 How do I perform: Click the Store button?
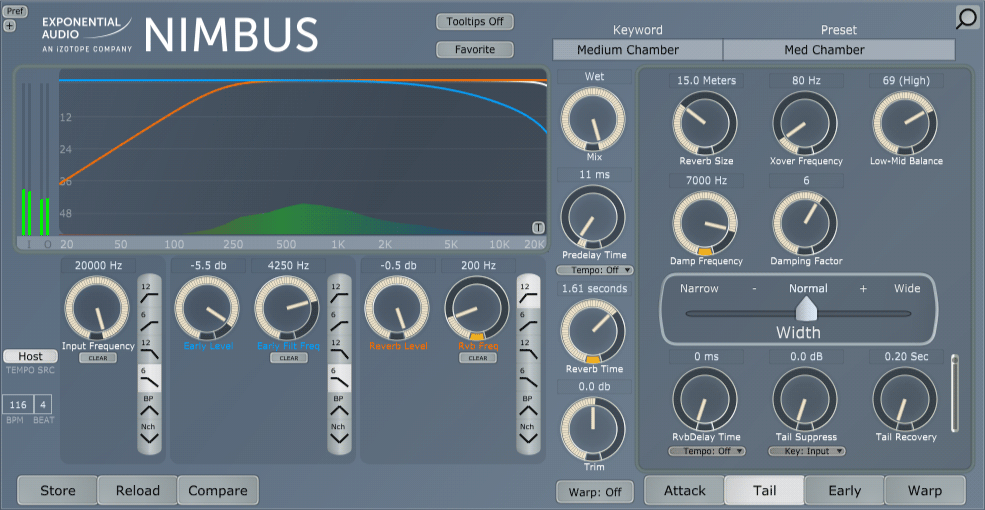58,491
